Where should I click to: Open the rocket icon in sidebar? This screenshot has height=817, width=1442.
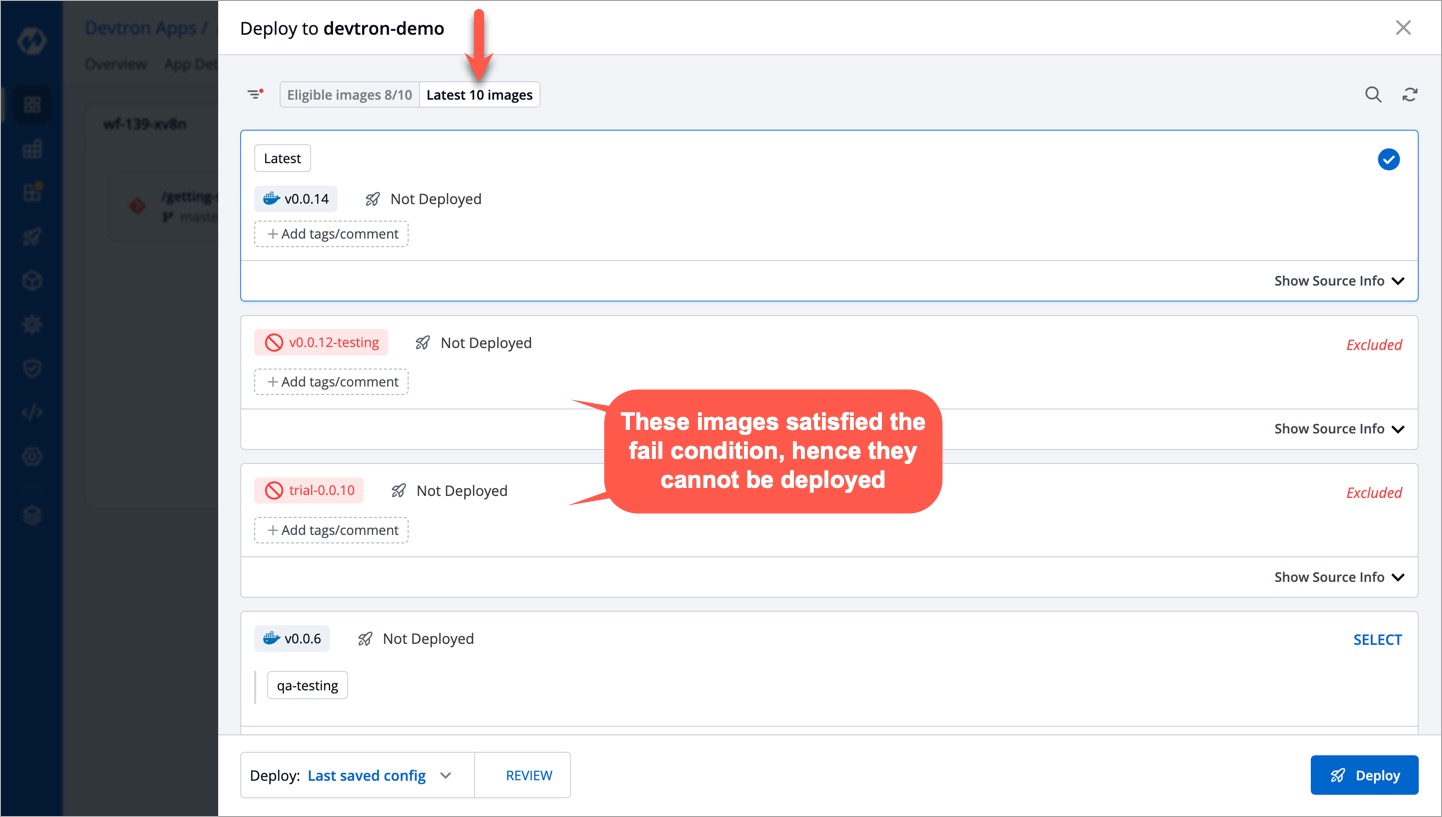32,237
